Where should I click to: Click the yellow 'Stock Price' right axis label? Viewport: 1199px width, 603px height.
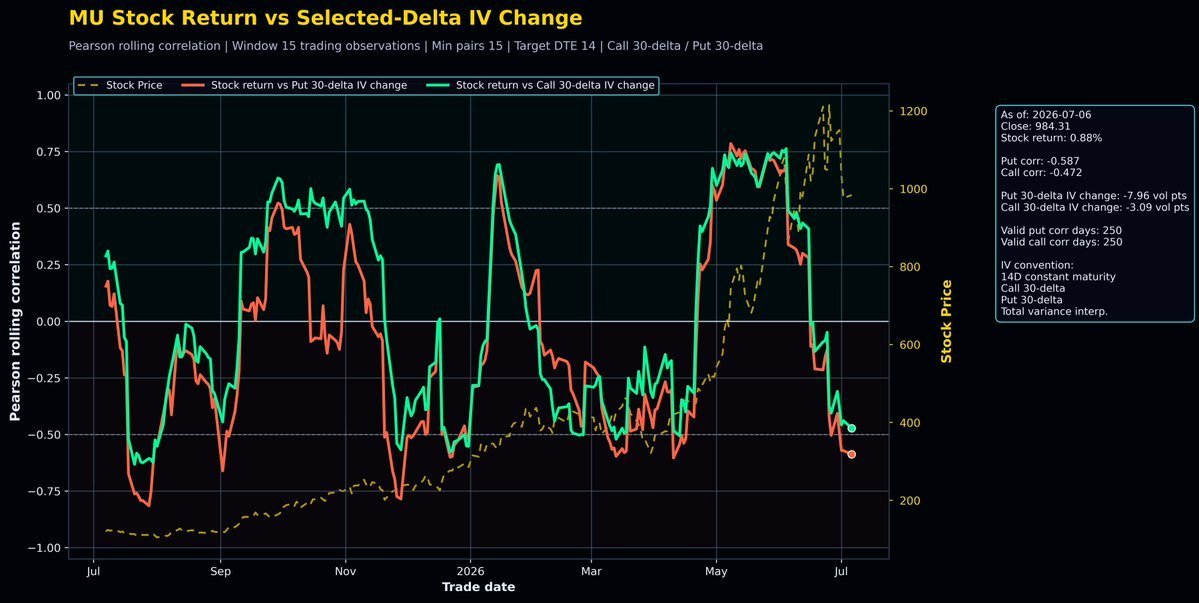[x=947, y=321]
